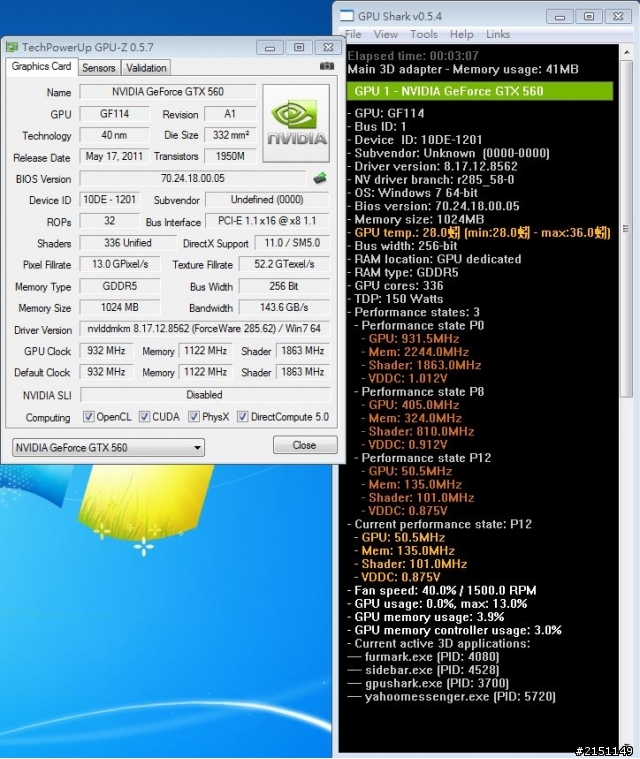The width and height of the screenshot is (640, 759).
Task: Click the Shaders field 336 Unified
Action: click(128, 243)
